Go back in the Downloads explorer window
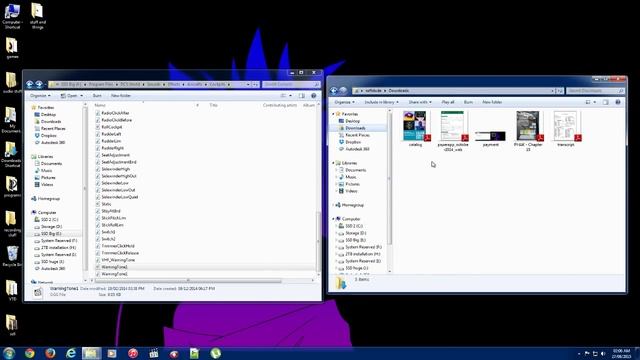The height and width of the screenshot is (360, 640). (333, 91)
